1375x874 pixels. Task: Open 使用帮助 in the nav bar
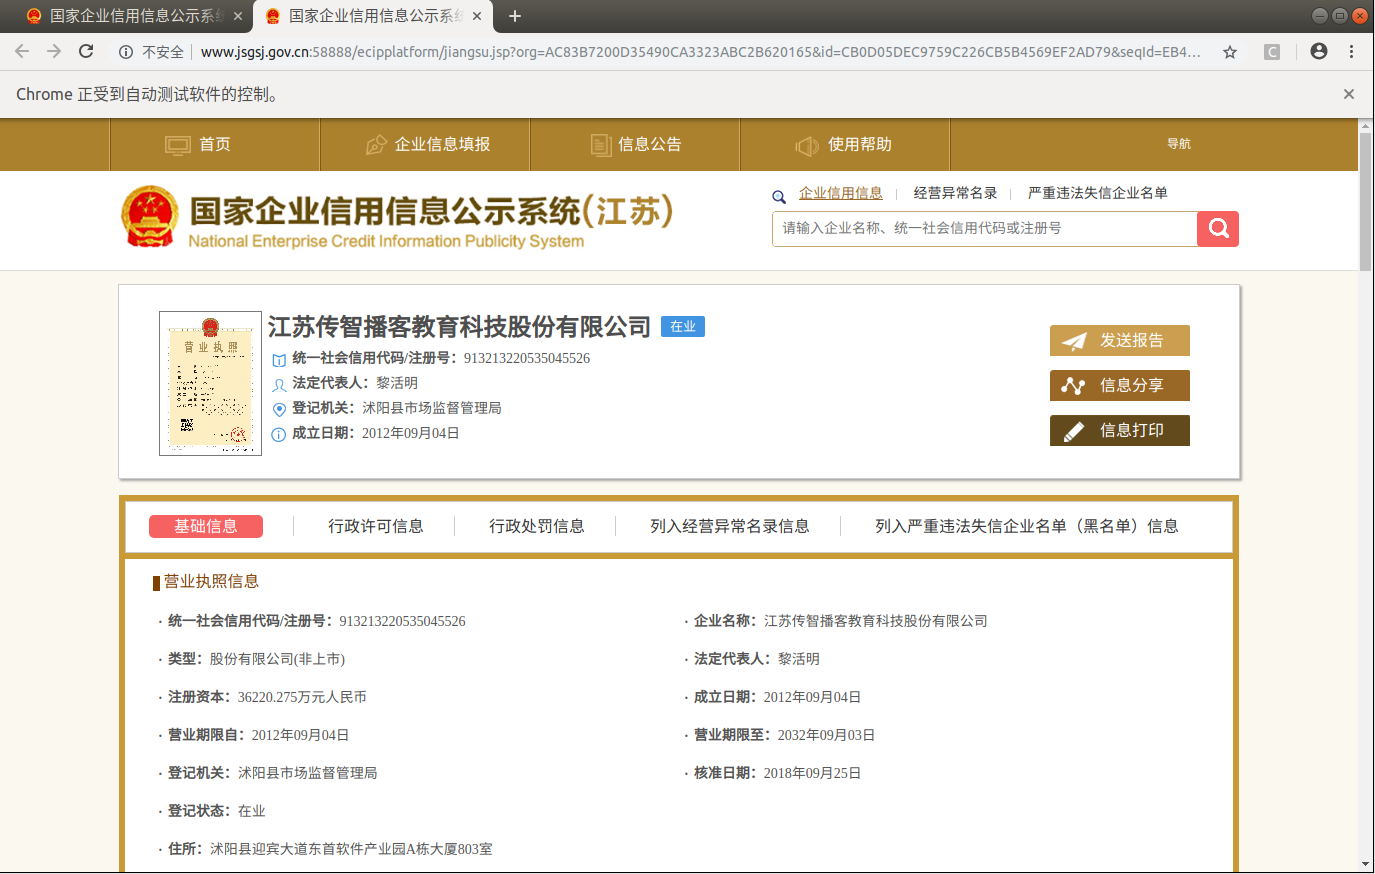845,145
